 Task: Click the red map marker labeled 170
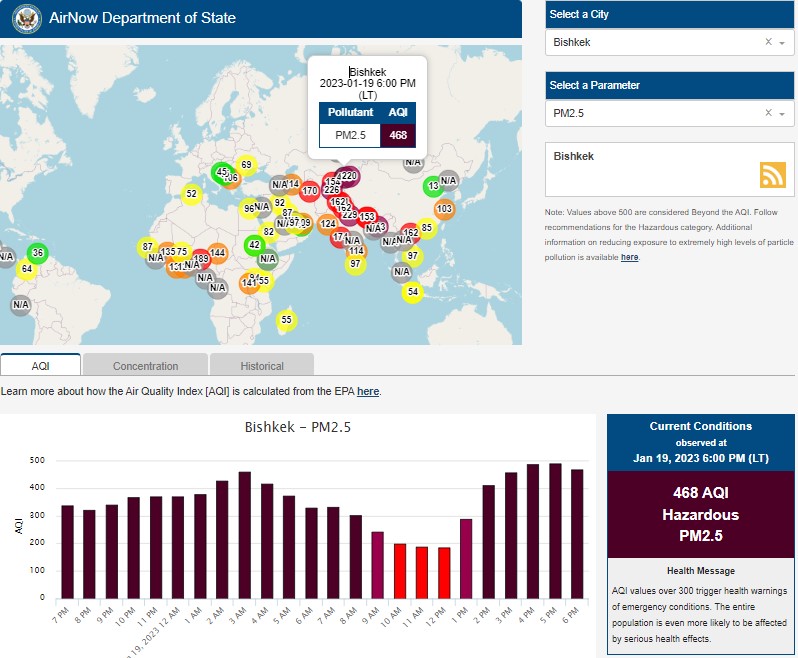310,191
